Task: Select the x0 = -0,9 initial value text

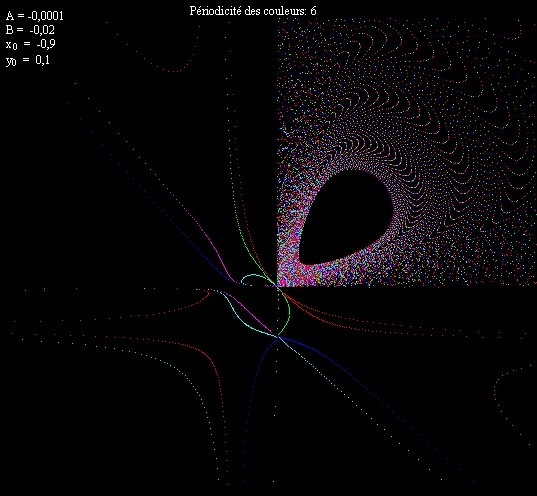Action: pyautogui.click(x=30, y=44)
